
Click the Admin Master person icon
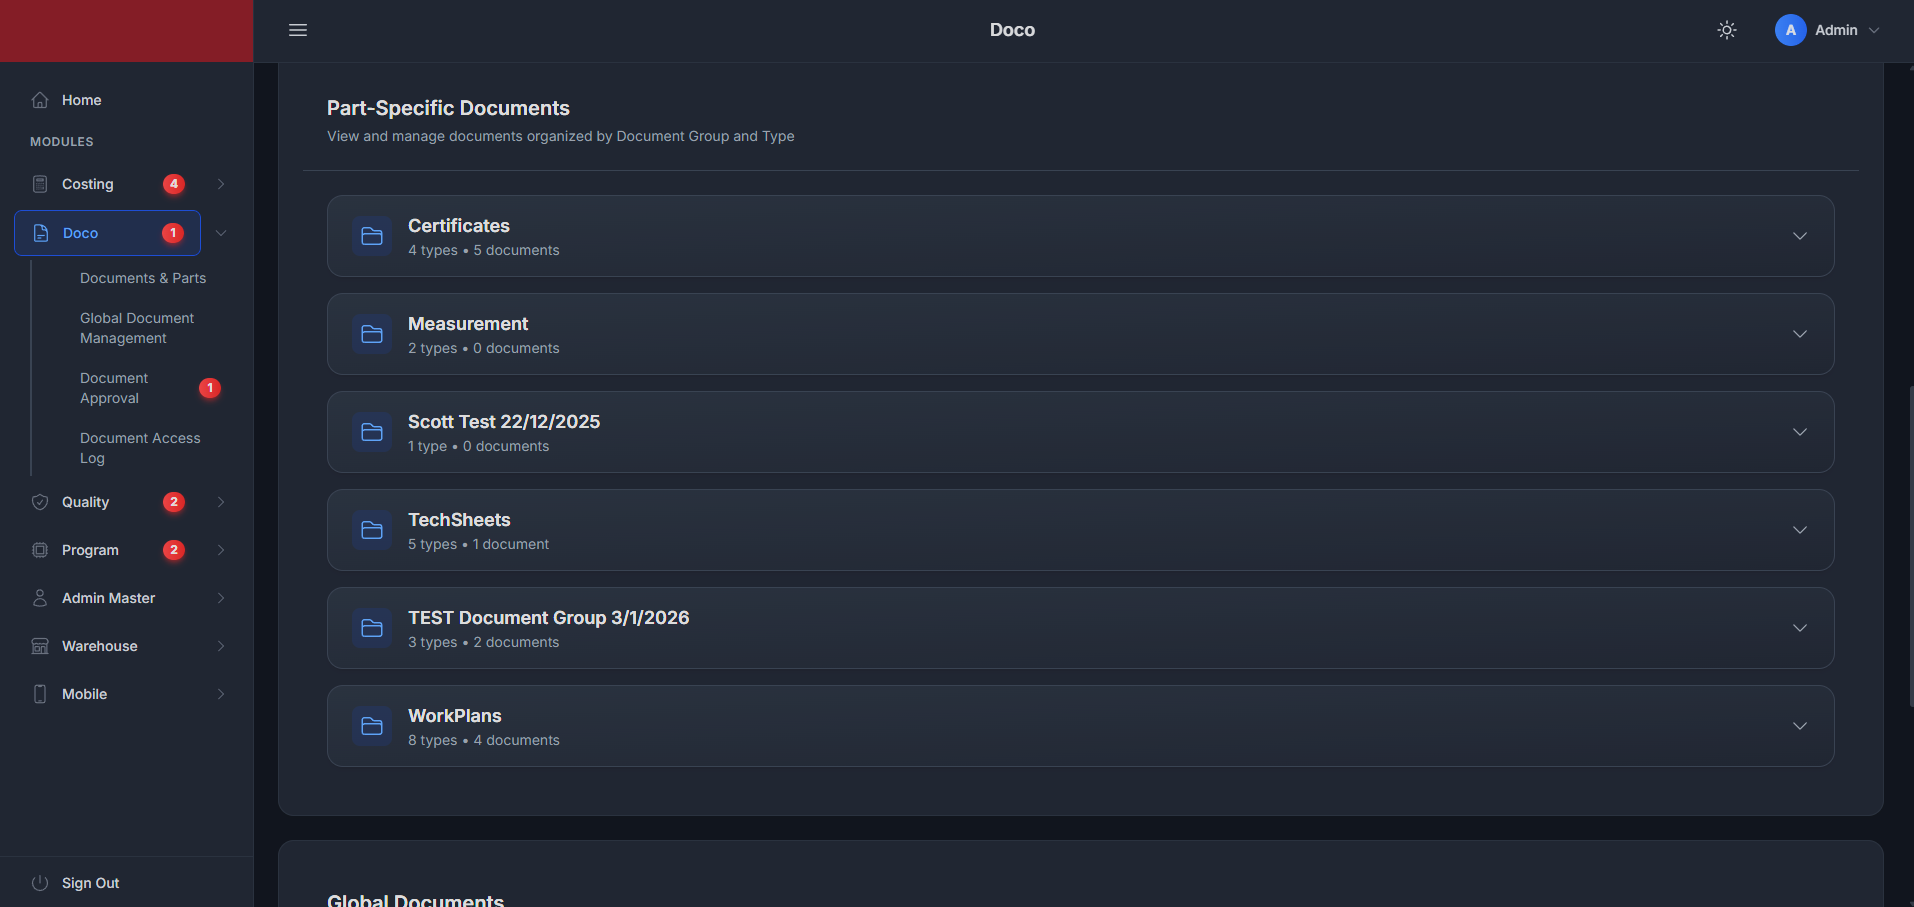pyautogui.click(x=40, y=598)
